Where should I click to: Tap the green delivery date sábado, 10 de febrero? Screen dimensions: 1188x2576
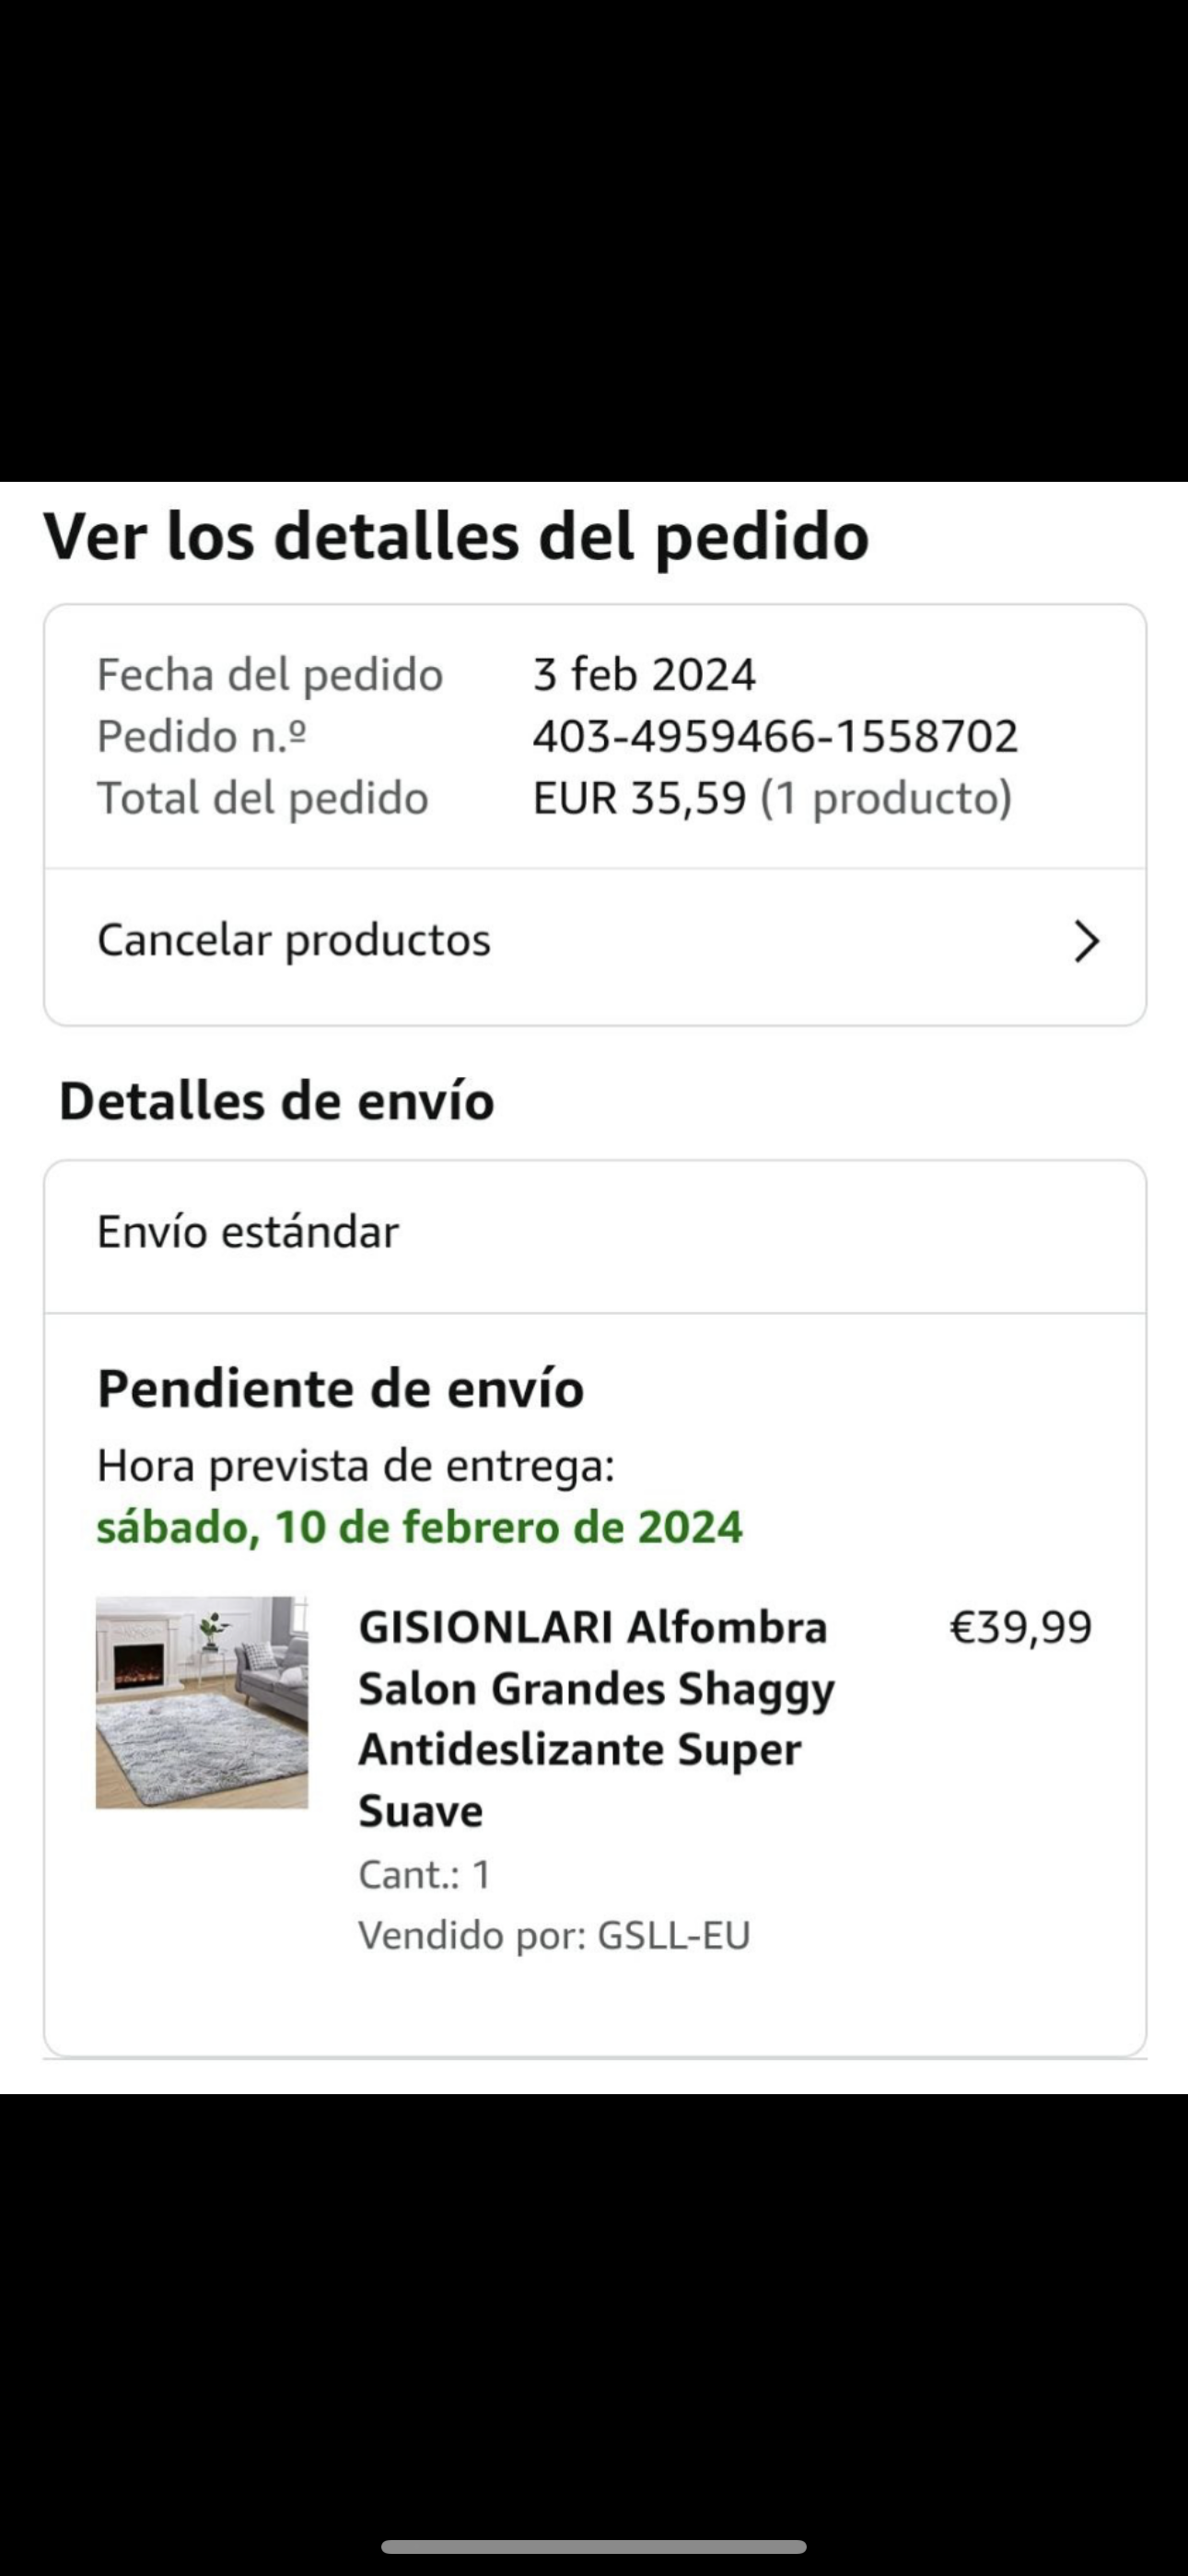coord(419,1527)
